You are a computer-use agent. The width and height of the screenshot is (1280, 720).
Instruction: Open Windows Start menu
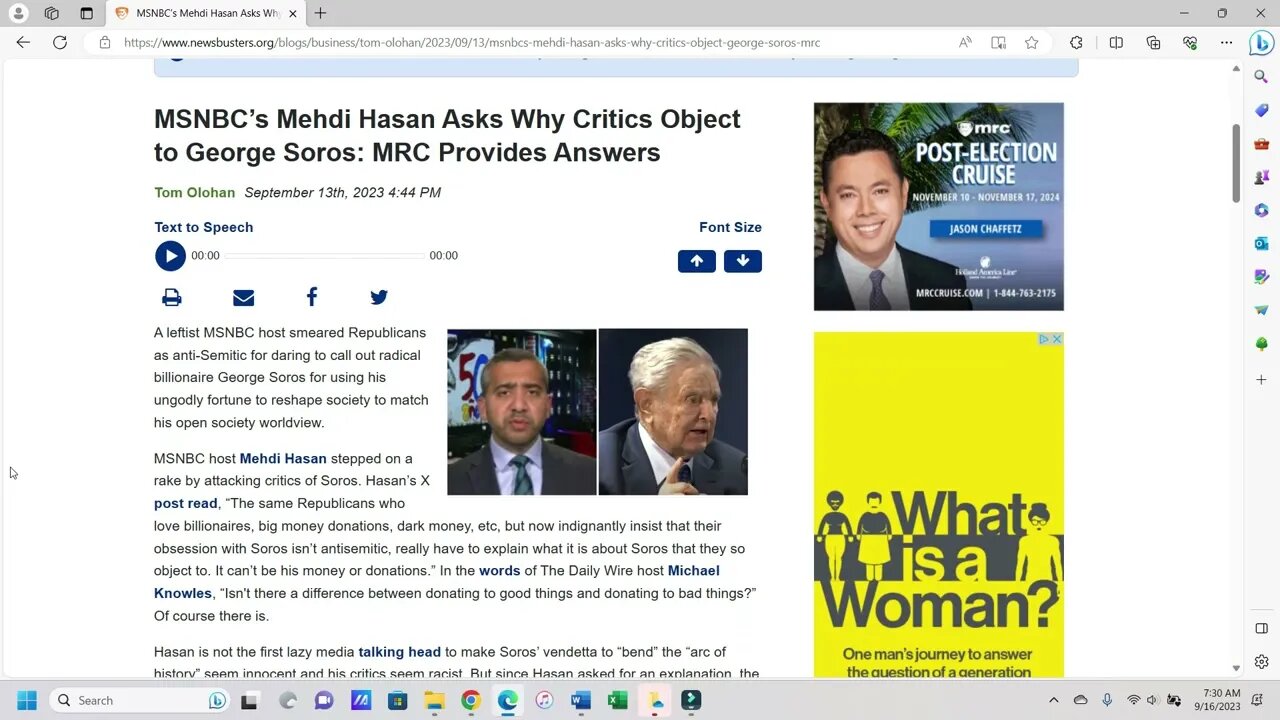[27, 700]
